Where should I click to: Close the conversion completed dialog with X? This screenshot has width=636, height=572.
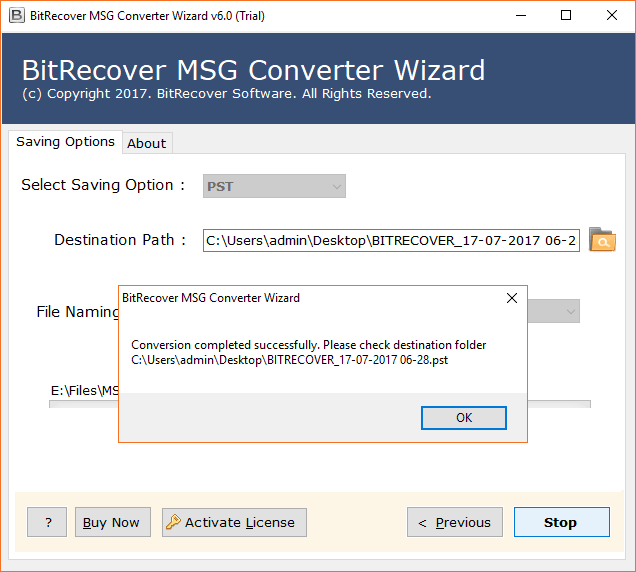click(x=512, y=298)
